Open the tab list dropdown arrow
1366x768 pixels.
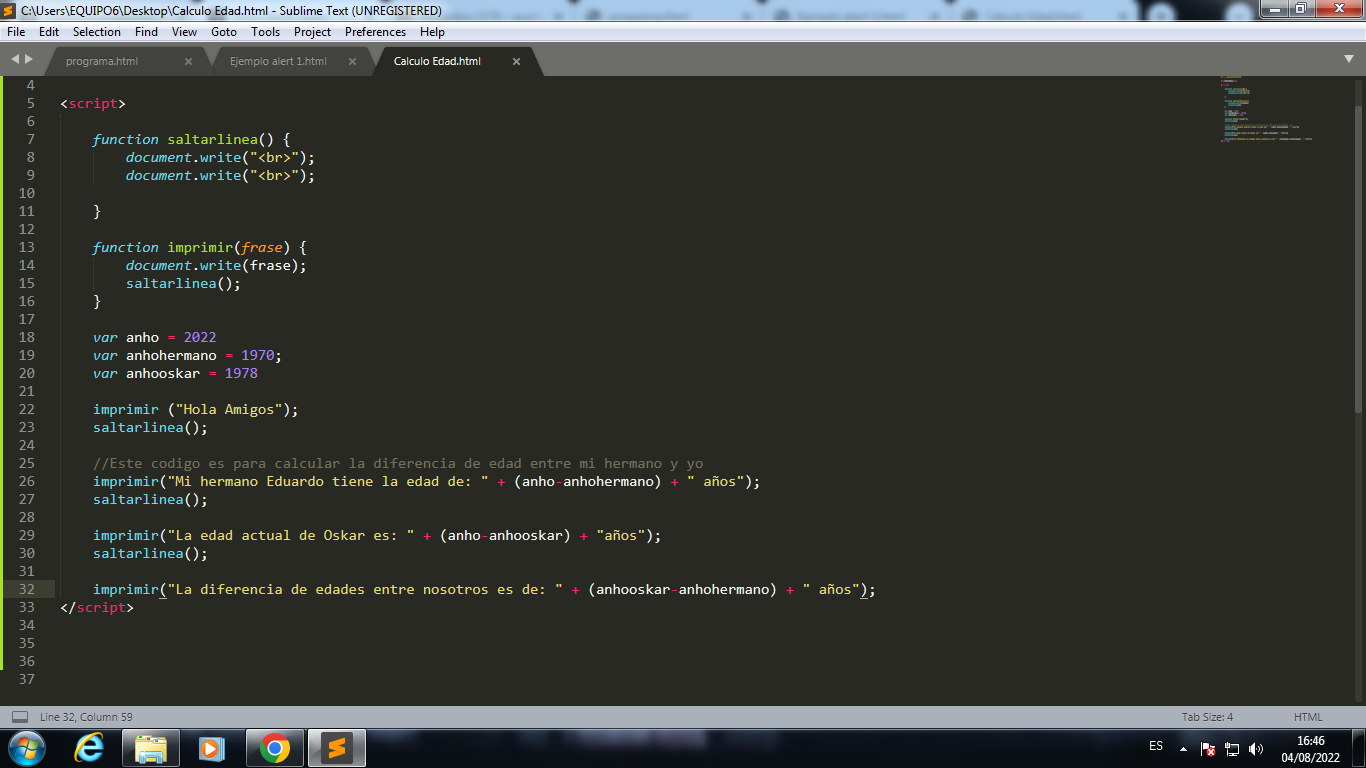pos(1349,60)
